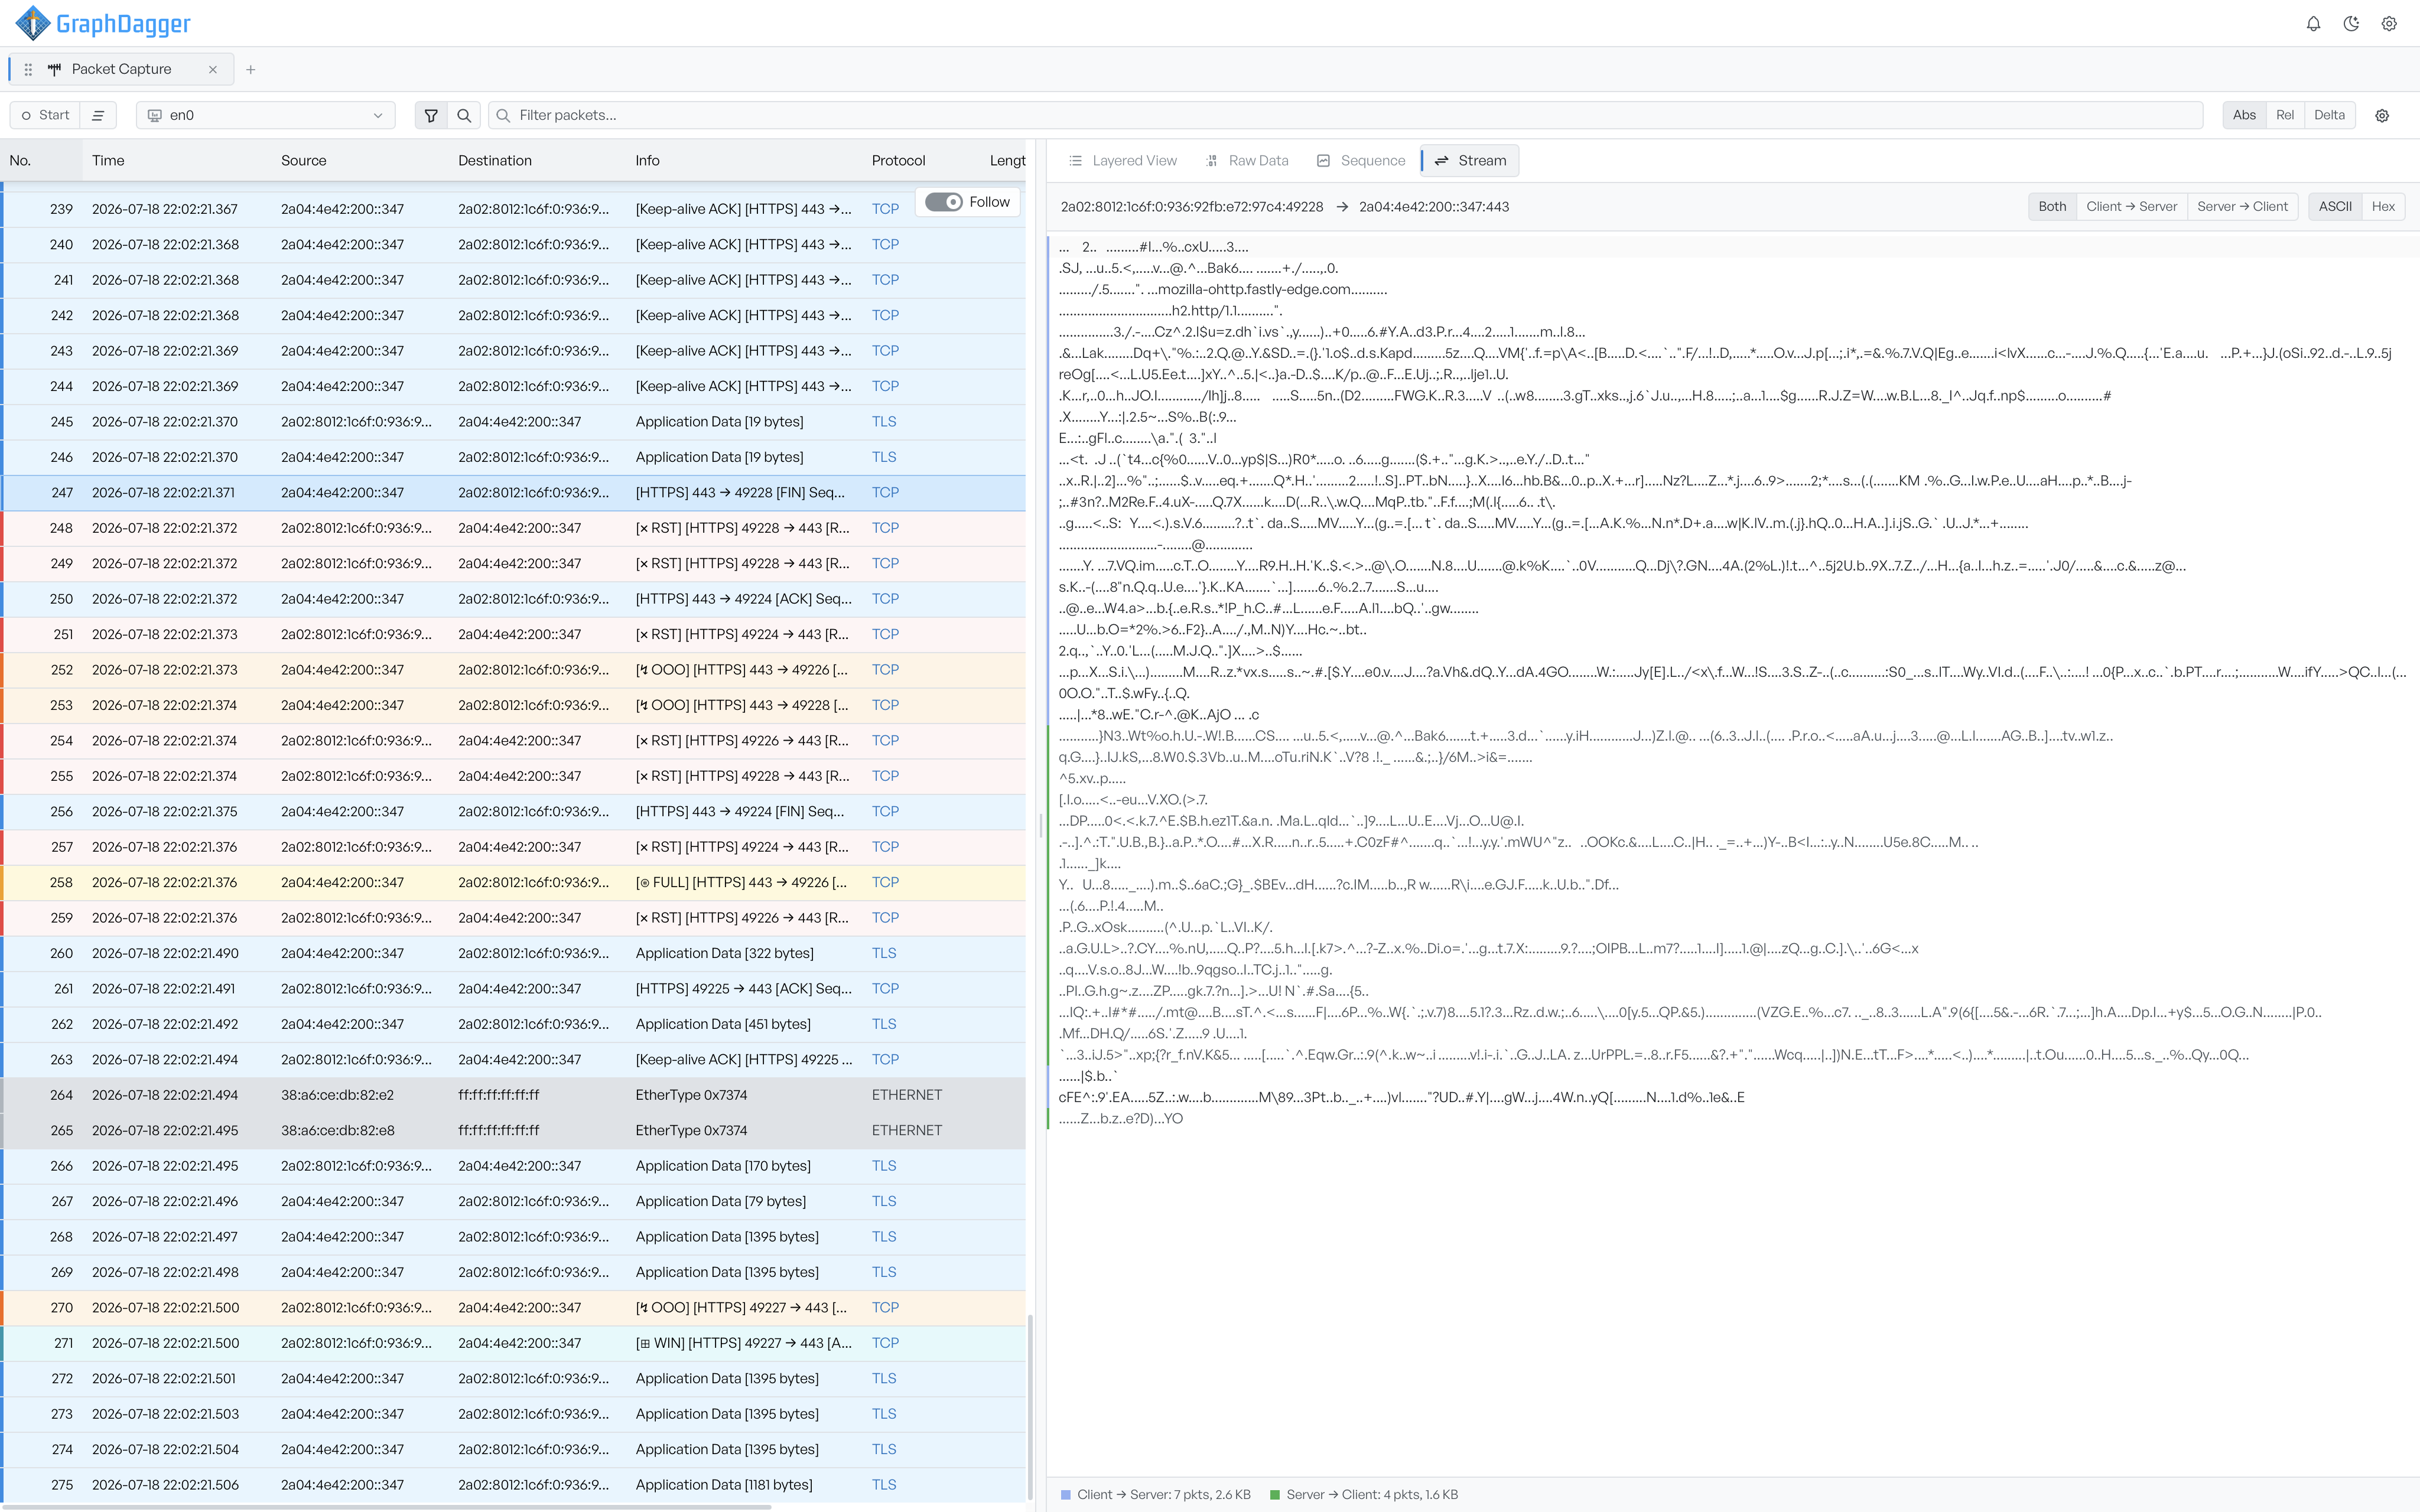
Task: Click Layered View tab list icon
Action: [x=1076, y=160]
